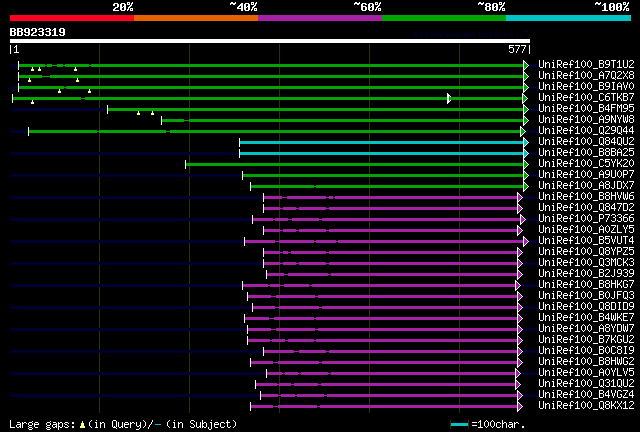
Task: Select the UniRef100_A7Q2X8 hit label
Action: [586, 75]
